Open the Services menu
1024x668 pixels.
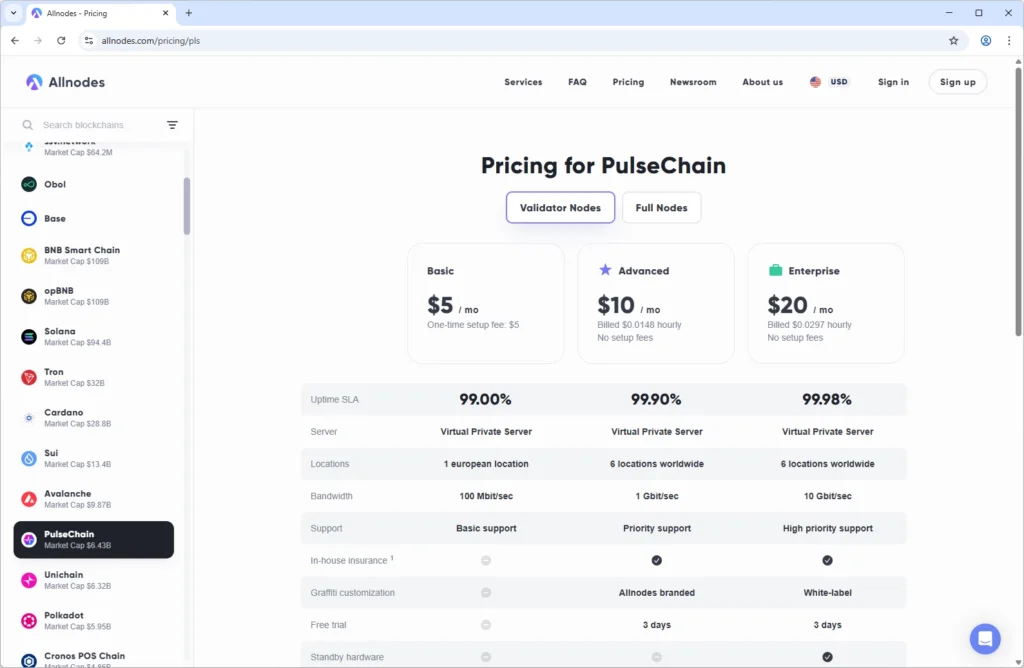[x=523, y=82]
